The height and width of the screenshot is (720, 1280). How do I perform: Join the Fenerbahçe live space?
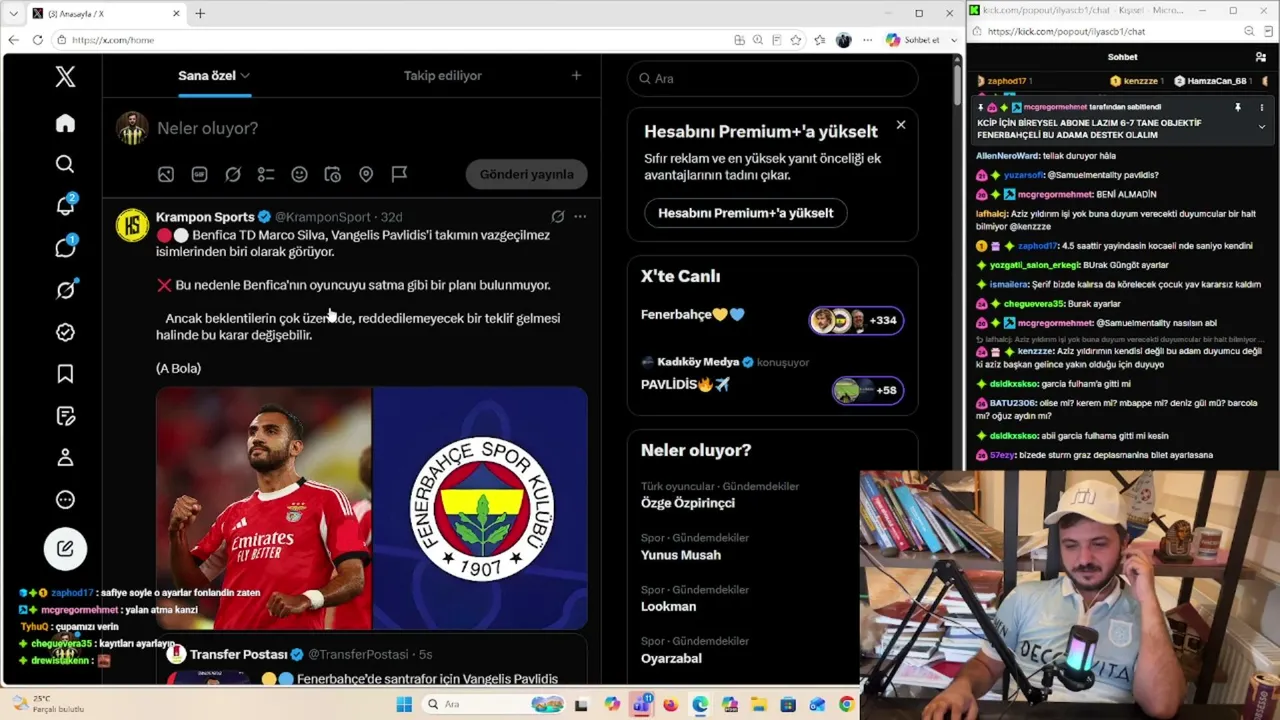[x=772, y=318]
